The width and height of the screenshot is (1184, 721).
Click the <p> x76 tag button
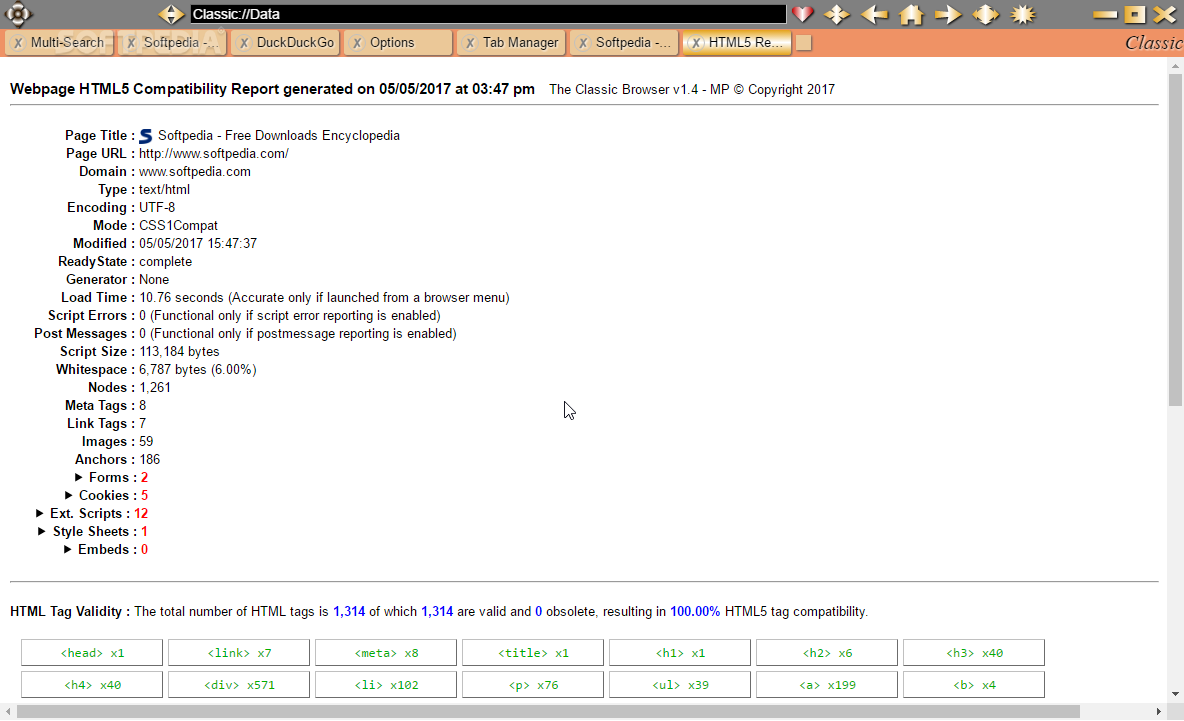click(533, 685)
